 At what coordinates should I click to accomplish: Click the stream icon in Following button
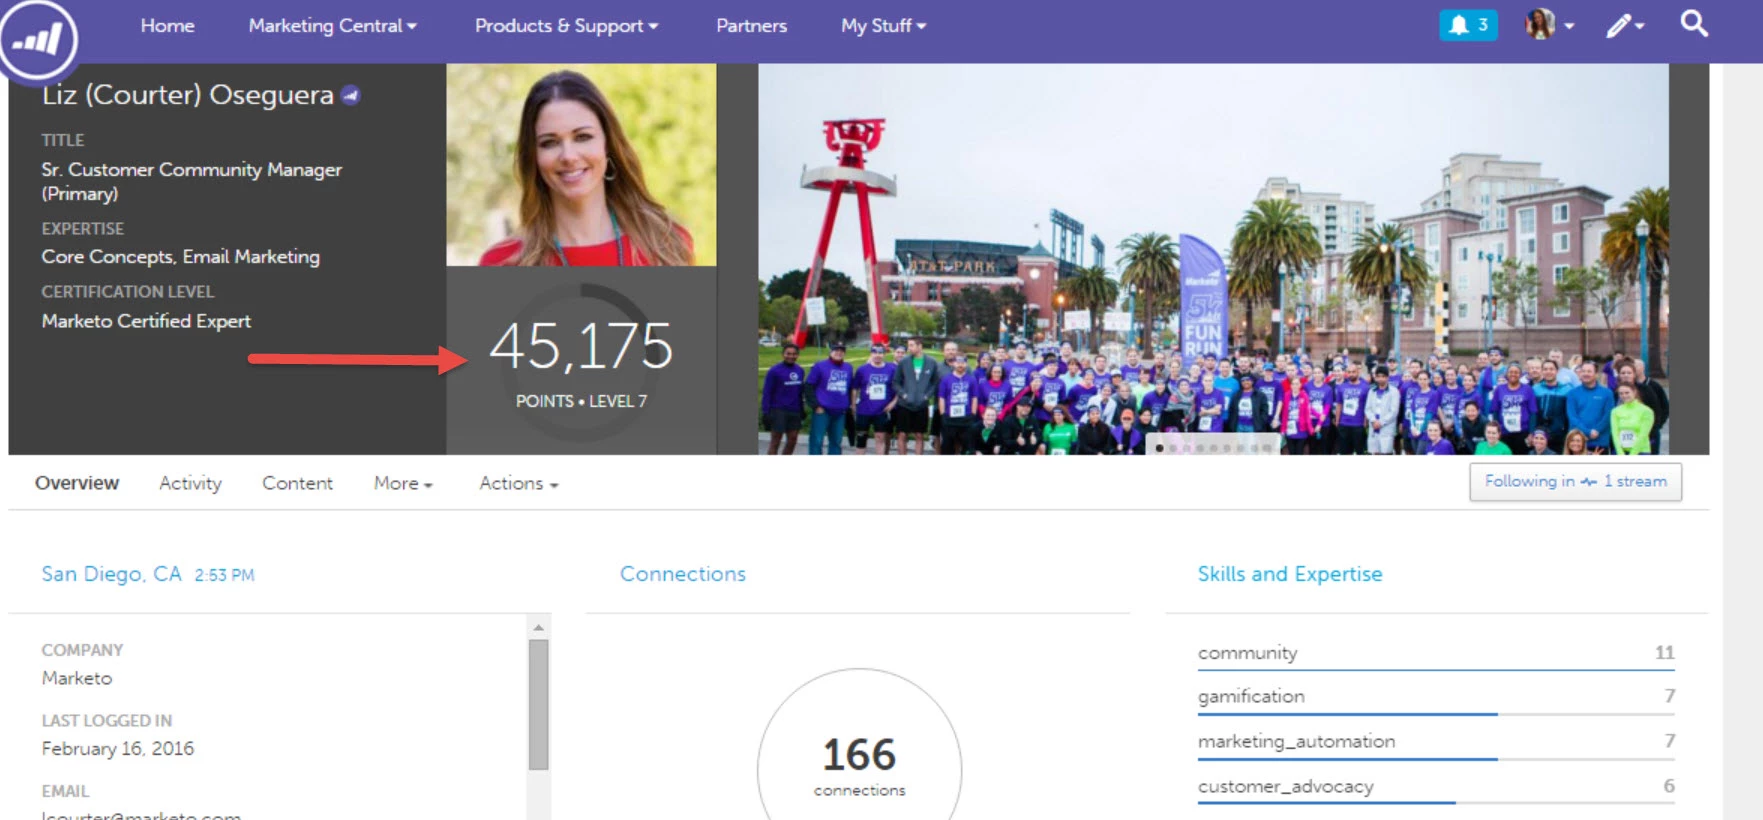[x=1588, y=482]
